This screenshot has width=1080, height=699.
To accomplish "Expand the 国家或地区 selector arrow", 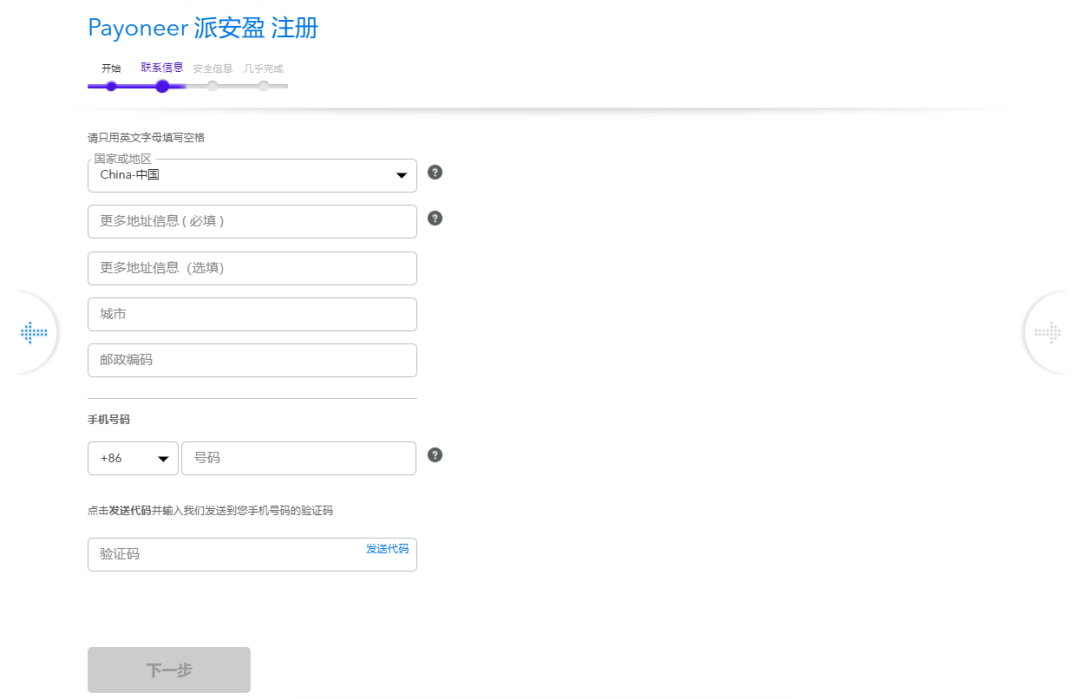I will (404, 174).
